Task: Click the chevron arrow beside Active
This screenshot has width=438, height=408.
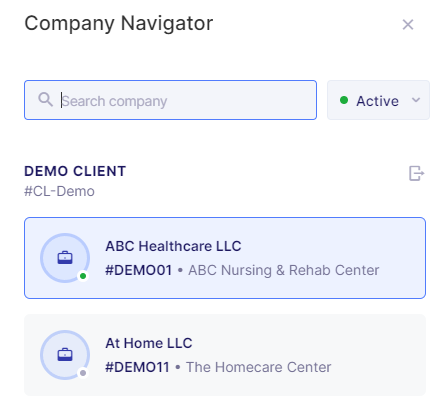Action: pos(416,100)
